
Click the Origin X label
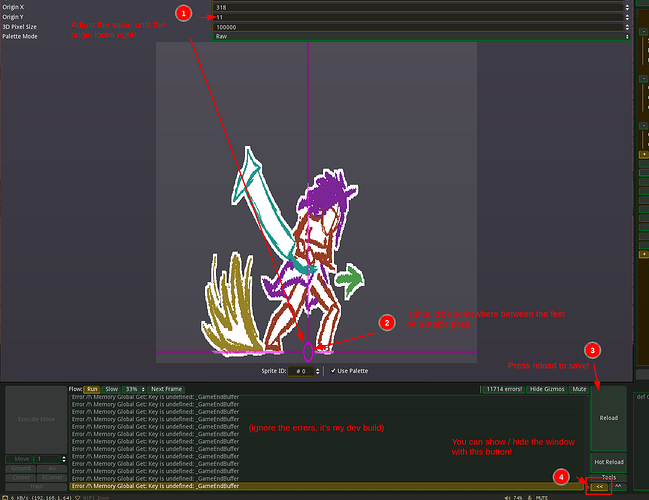click(x=13, y=7)
